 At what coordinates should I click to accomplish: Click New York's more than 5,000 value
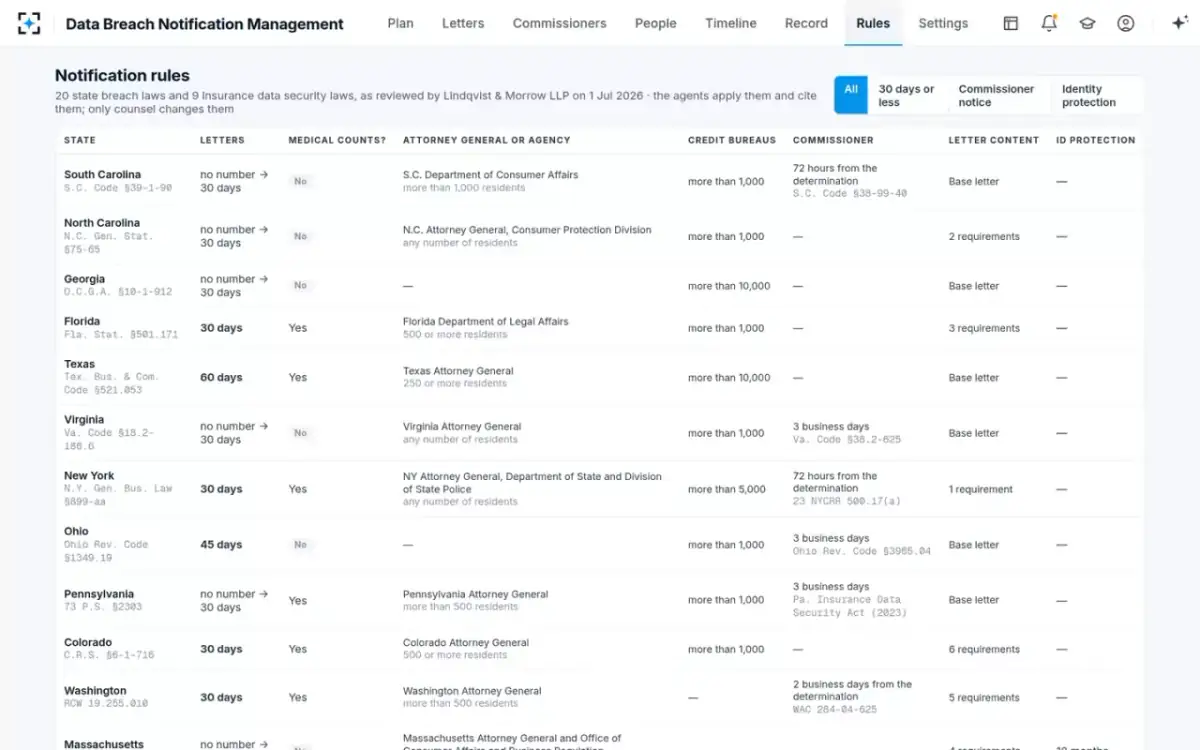pyautogui.click(x=727, y=489)
